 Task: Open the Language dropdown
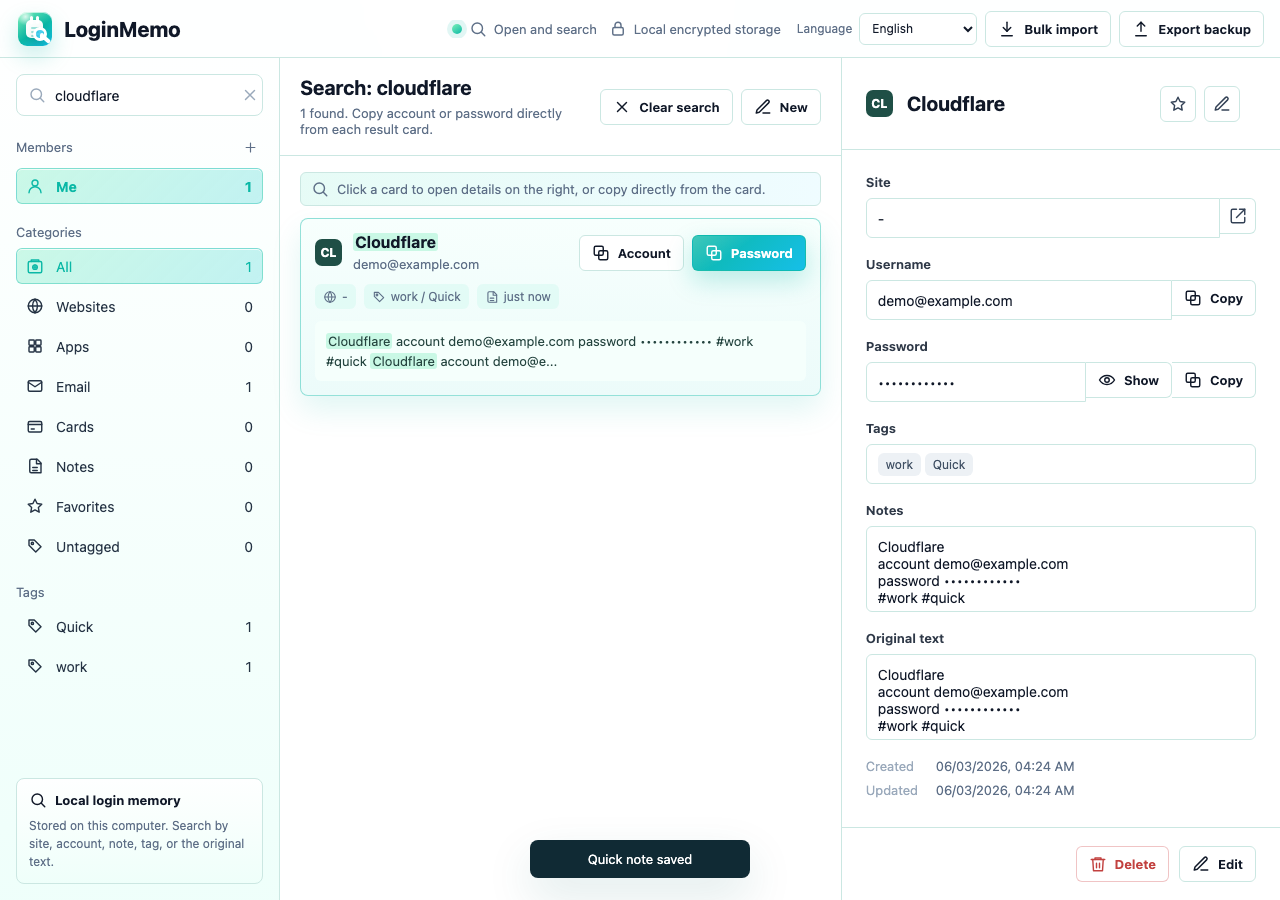pos(918,29)
